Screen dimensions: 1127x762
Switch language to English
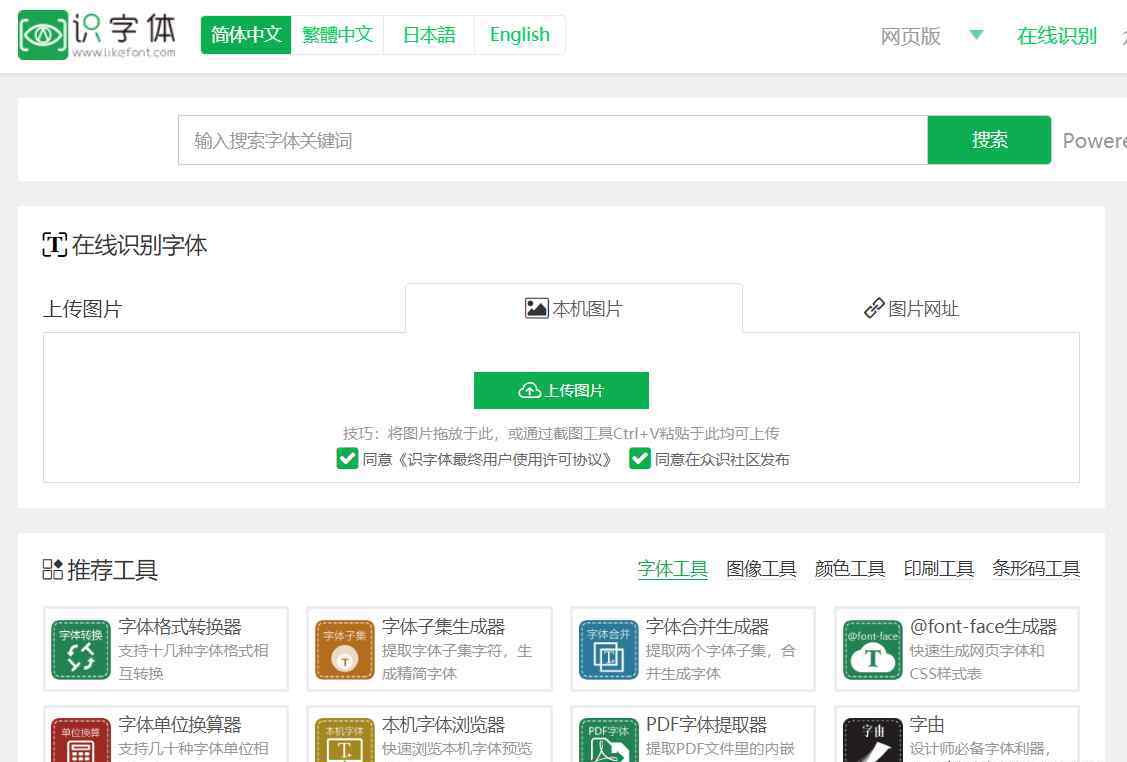519,35
